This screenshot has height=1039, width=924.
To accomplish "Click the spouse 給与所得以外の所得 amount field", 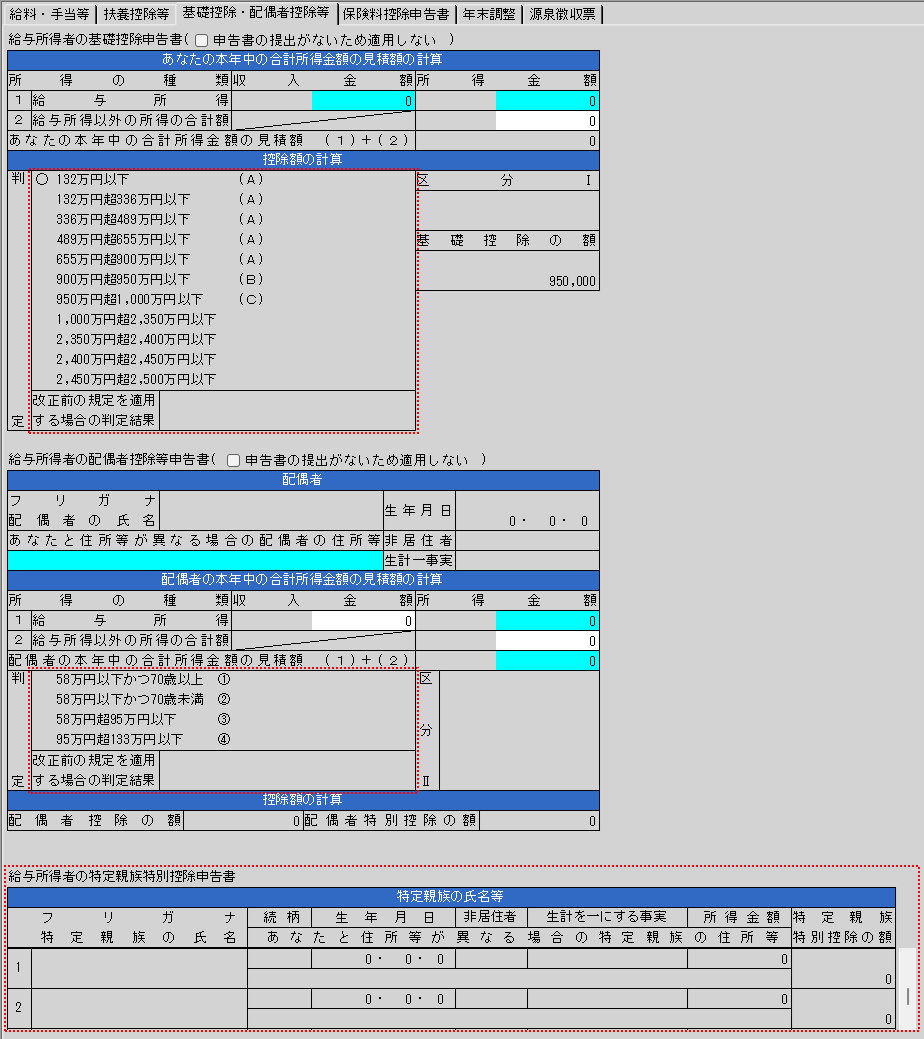I will [x=547, y=641].
